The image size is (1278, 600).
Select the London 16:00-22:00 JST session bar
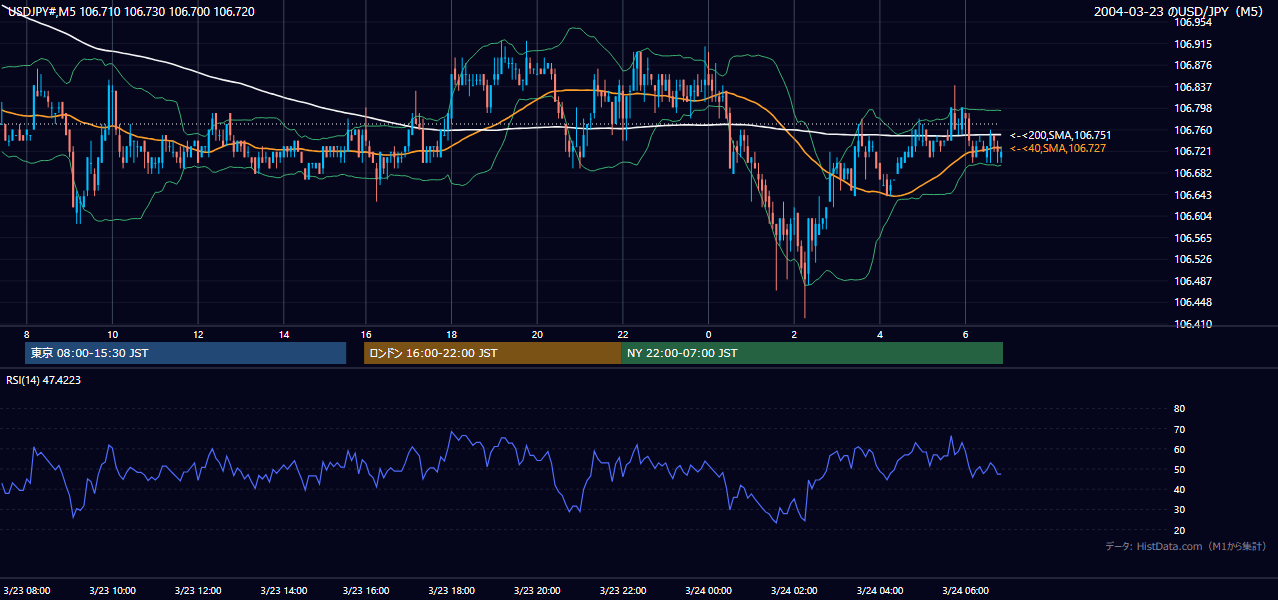(492, 353)
